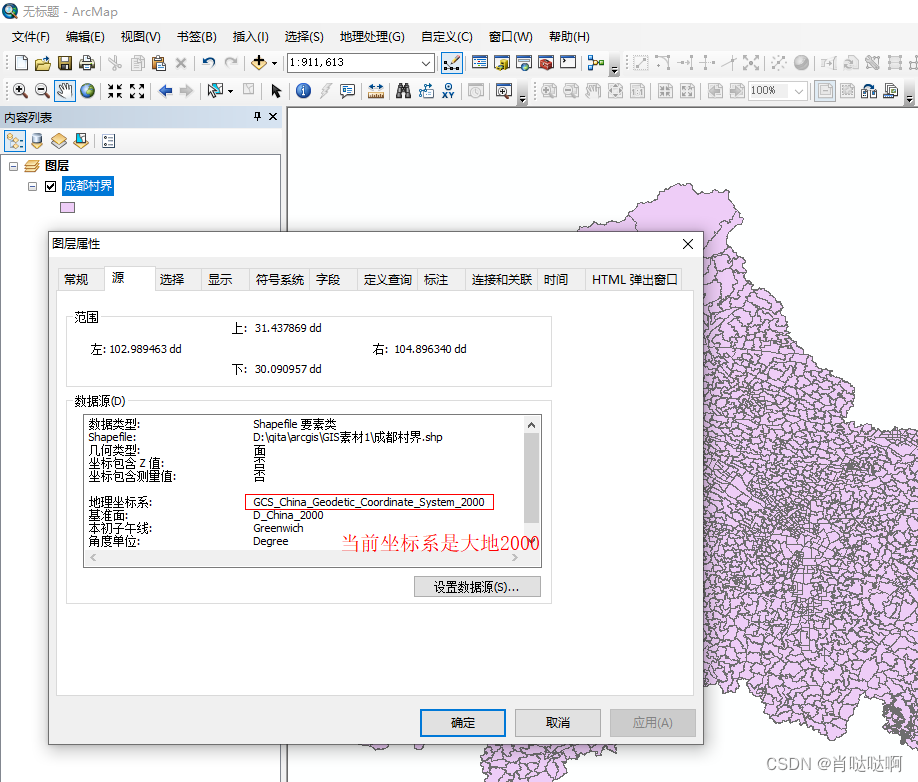Image resolution: width=918 pixels, height=782 pixels.
Task: Click the GCS_China_Geodetic_Coordinate_System_2000 text
Action: (369, 502)
